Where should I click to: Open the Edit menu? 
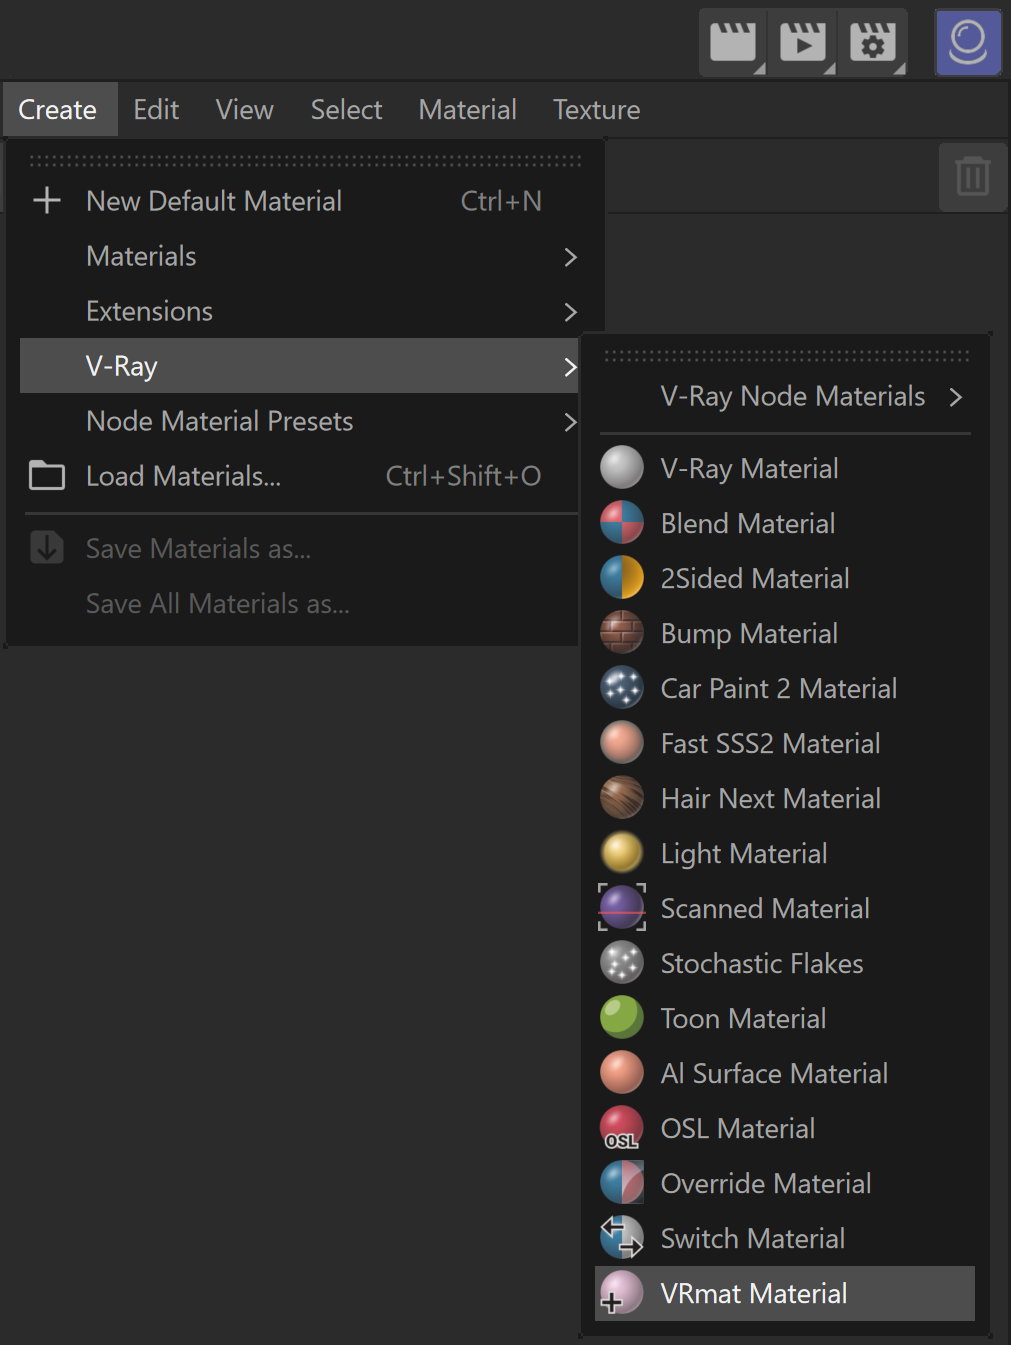tap(156, 110)
